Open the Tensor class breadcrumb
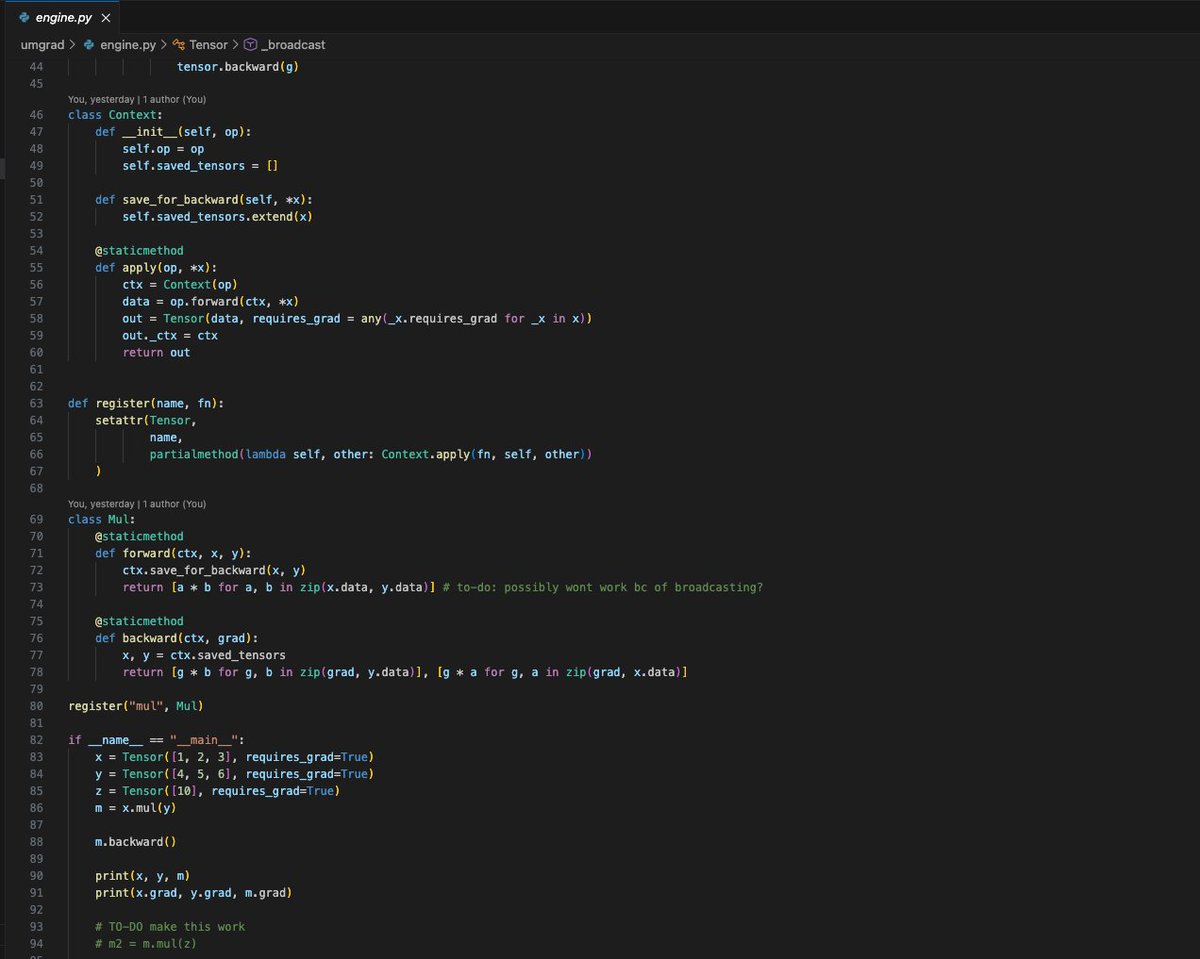Image resolution: width=1200 pixels, height=959 pixels. [208, 45]
